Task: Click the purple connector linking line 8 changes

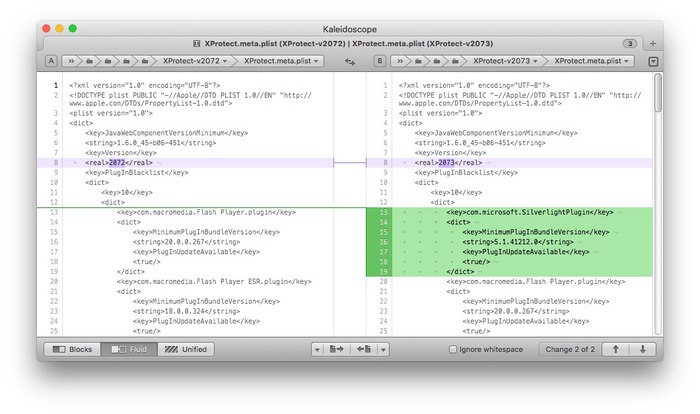Action: tap(350, 163)
